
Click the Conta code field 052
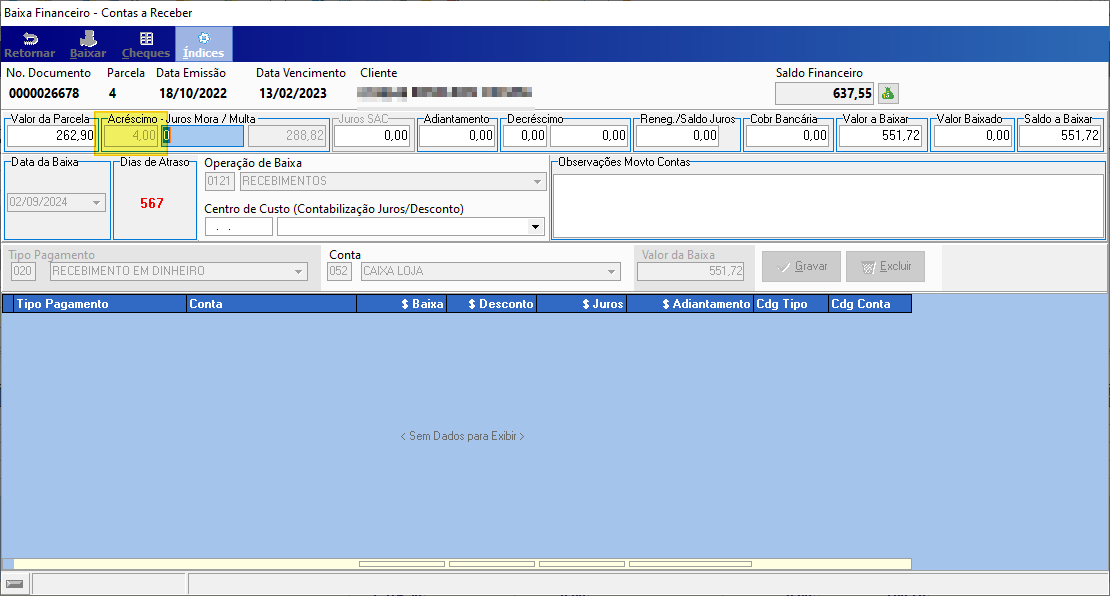tap(339, 271)
